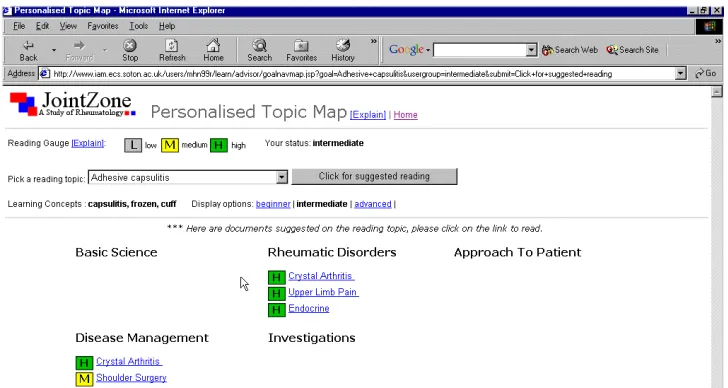This screenshot has width=728, height=388.
Task: Click the Google logo in toolbar
Action: [x=406, y=49]
